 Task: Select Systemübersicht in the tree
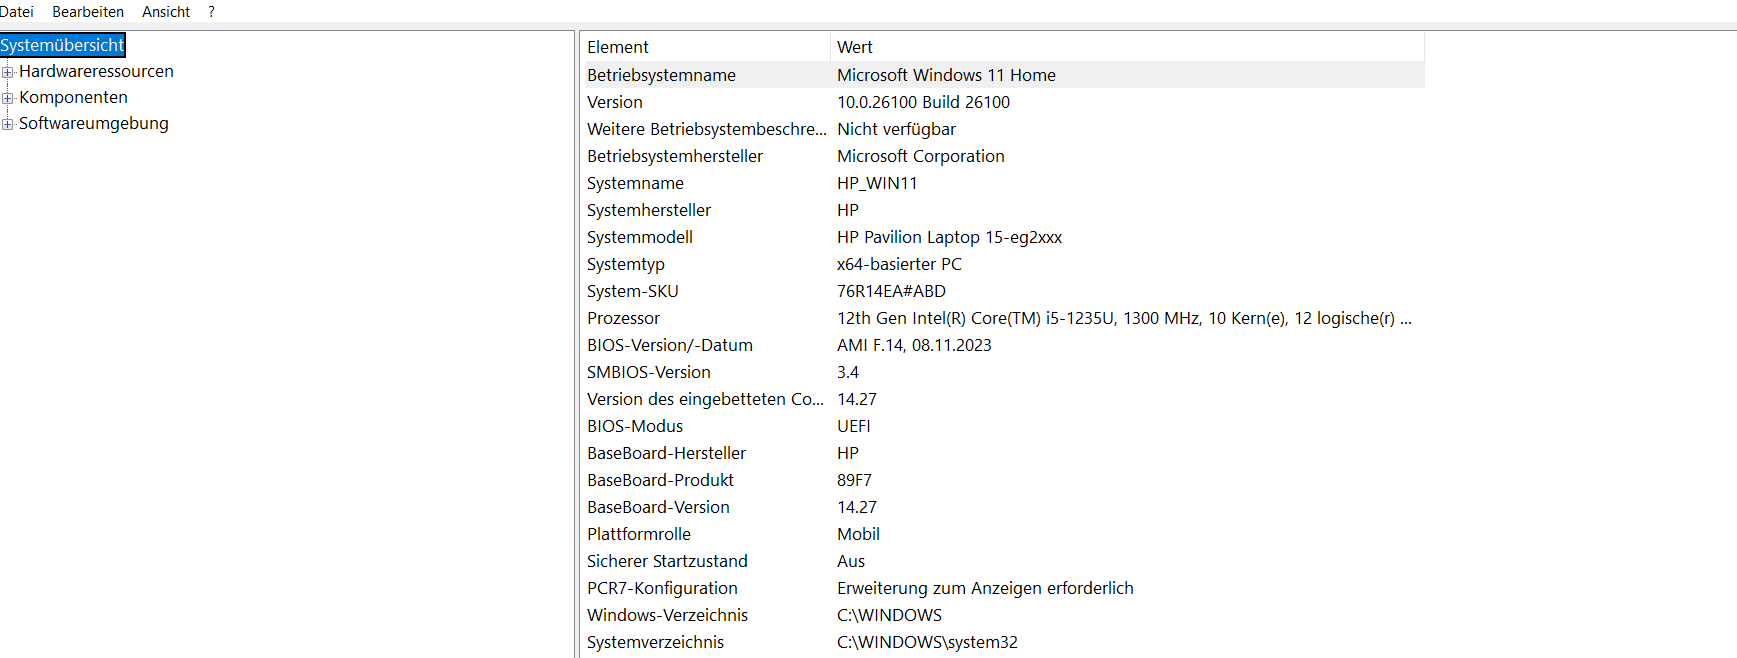tap(62, 45)
